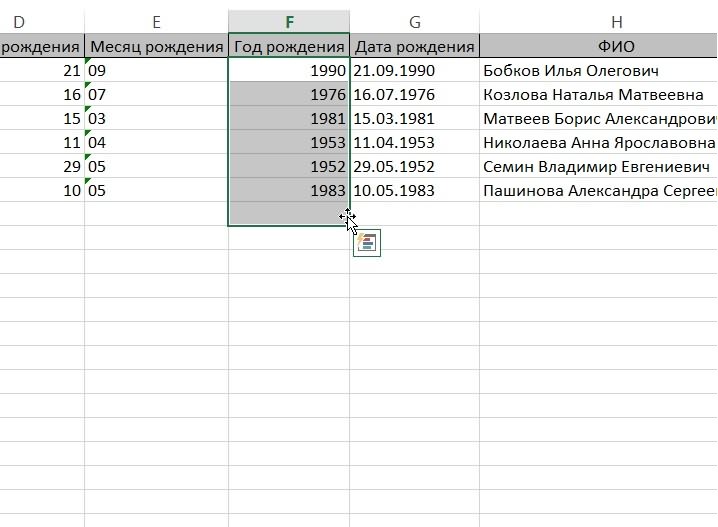This screenshot has width=718, height=527.
Task: Click the cell with date 15.03.1981
Action: (x=414, y=118)
